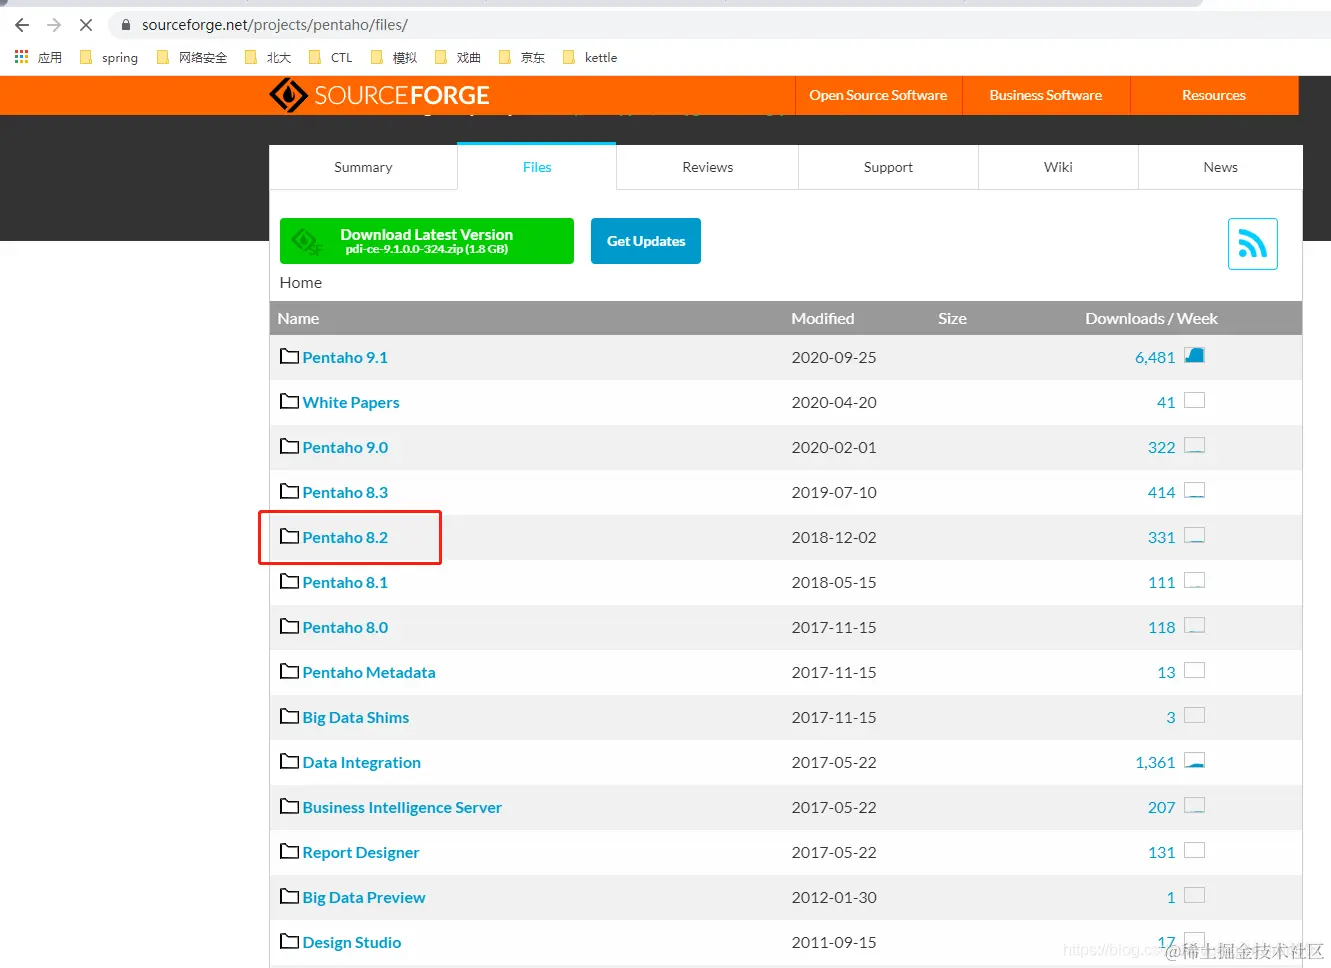Open the 京东 bookmark folder
The height and width of the screenshot is (968, 1331).
522,57
